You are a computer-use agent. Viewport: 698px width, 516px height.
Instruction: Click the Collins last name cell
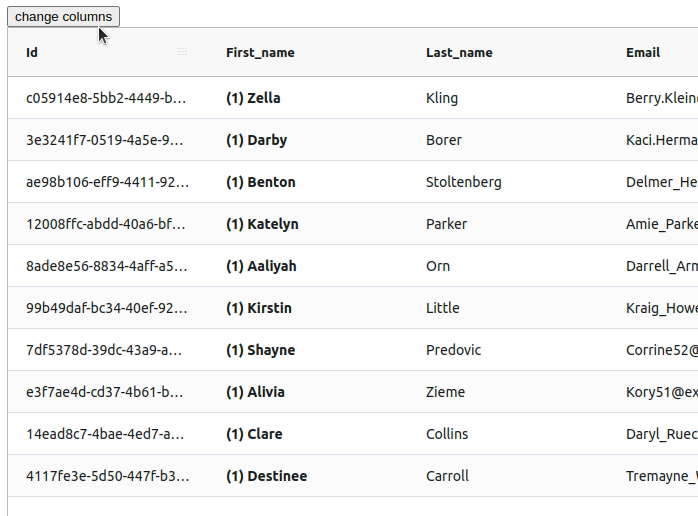[x=508, y=434]
